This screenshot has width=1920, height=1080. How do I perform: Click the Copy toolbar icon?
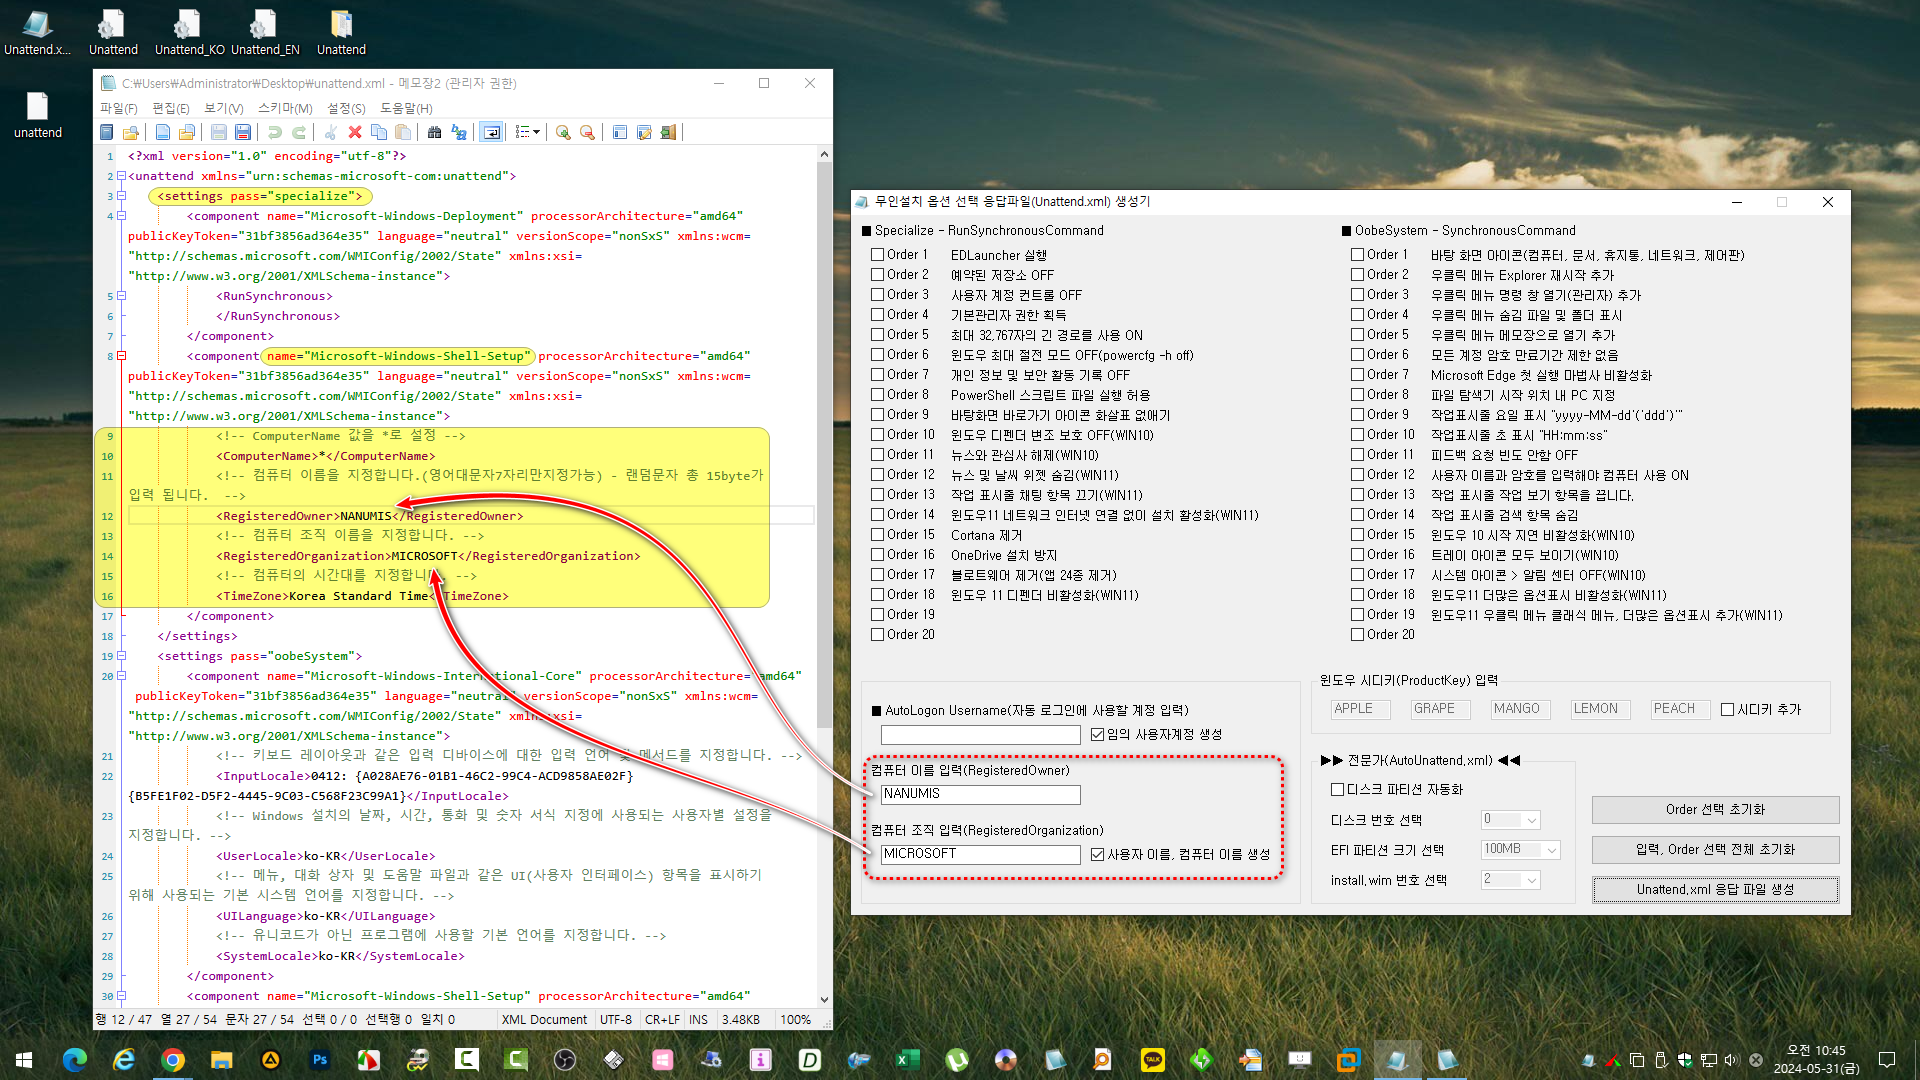[x=379, y=132]
